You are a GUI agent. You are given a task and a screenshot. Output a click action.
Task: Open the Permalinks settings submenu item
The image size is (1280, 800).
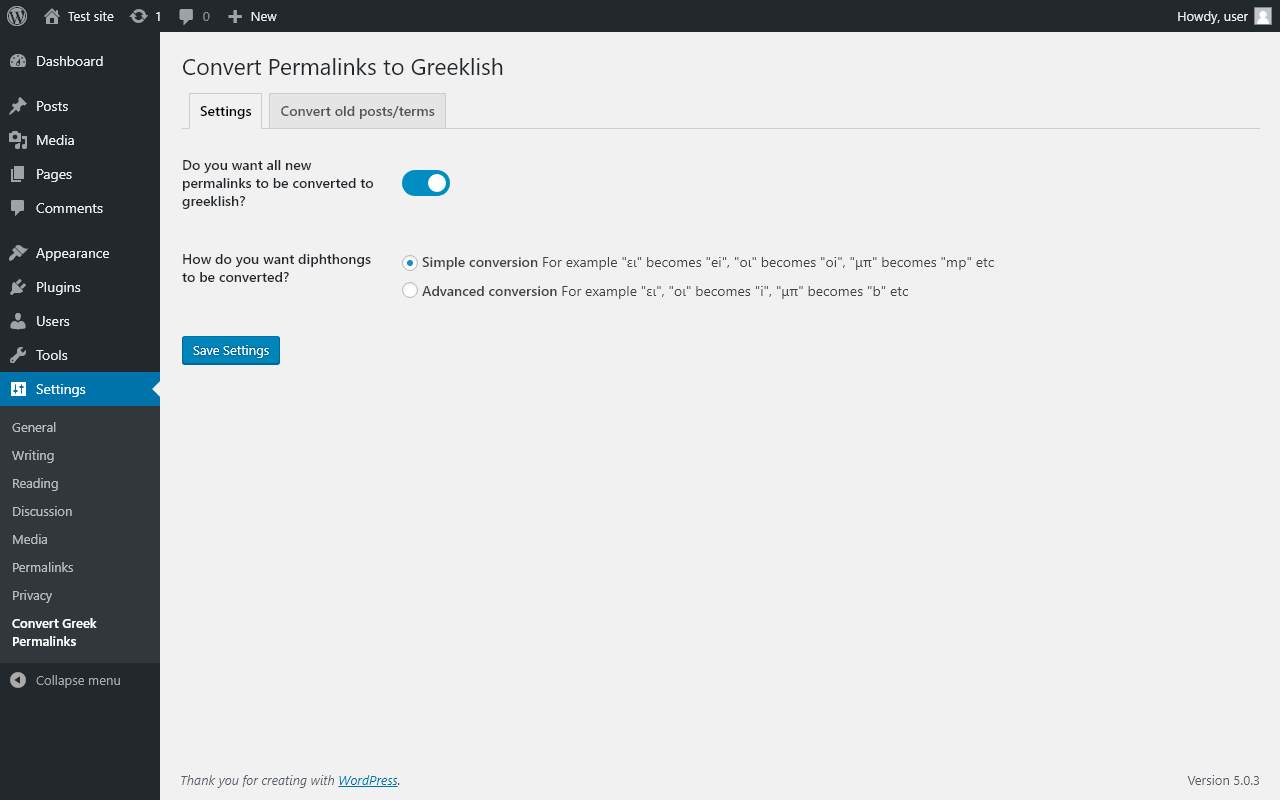tap(43, 567)
